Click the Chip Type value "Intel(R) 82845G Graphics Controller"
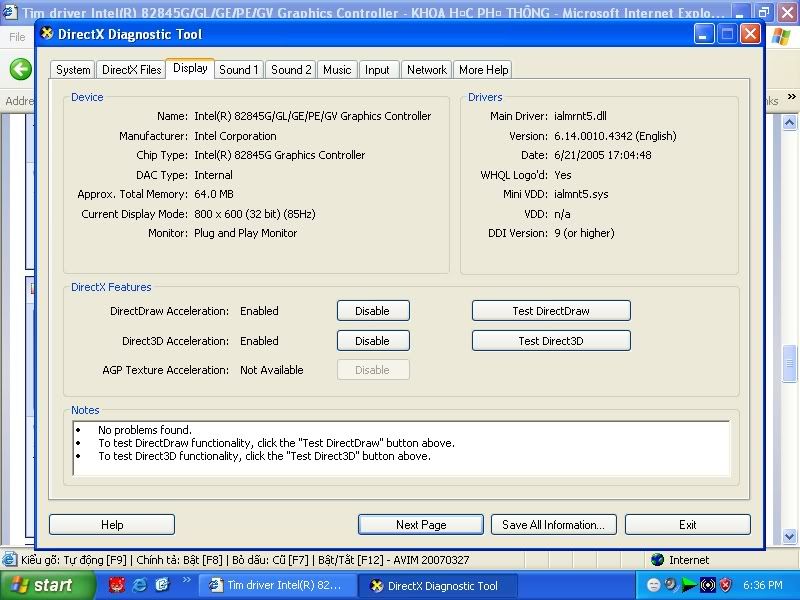This screenshot has width=800, height=600. click(280, 155)
